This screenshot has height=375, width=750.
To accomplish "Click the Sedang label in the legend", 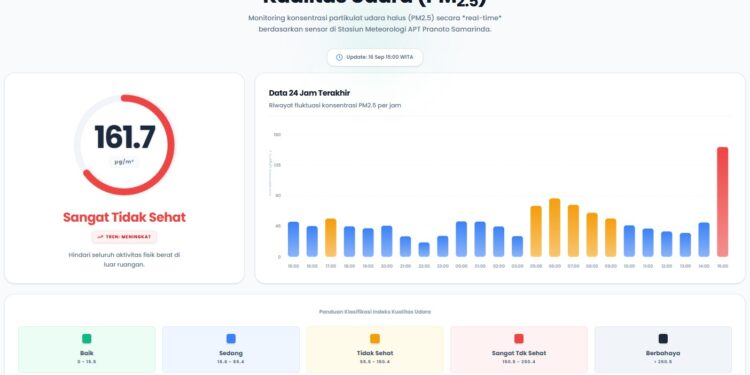I will [231, 353].
